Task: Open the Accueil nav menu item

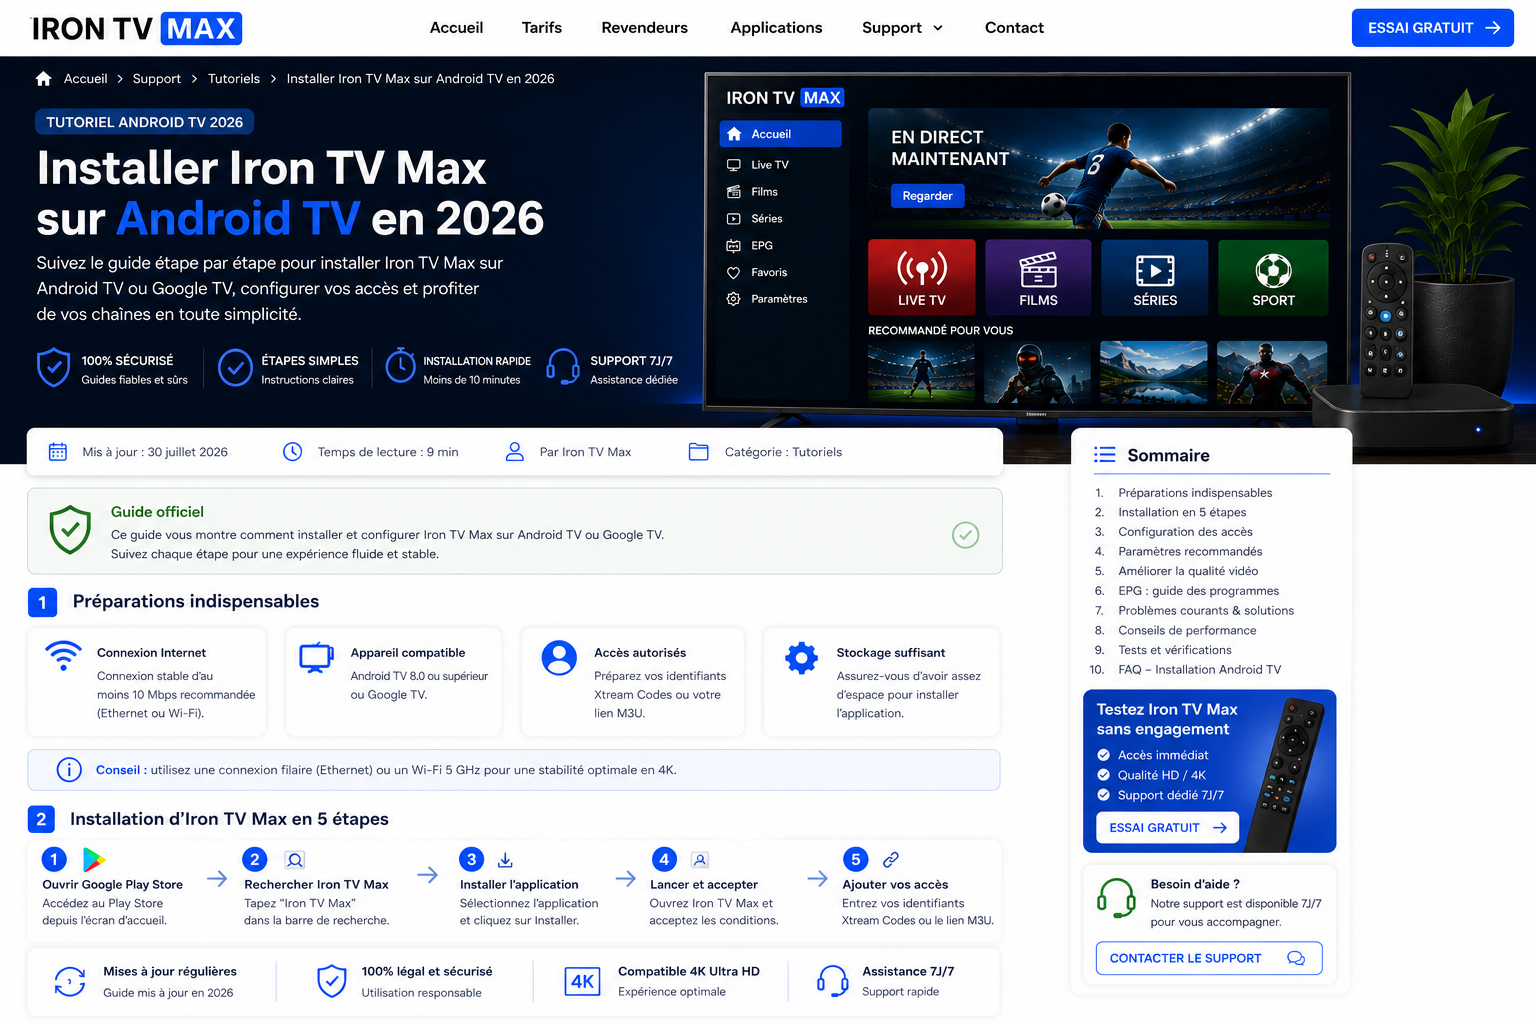Action: 456,28
